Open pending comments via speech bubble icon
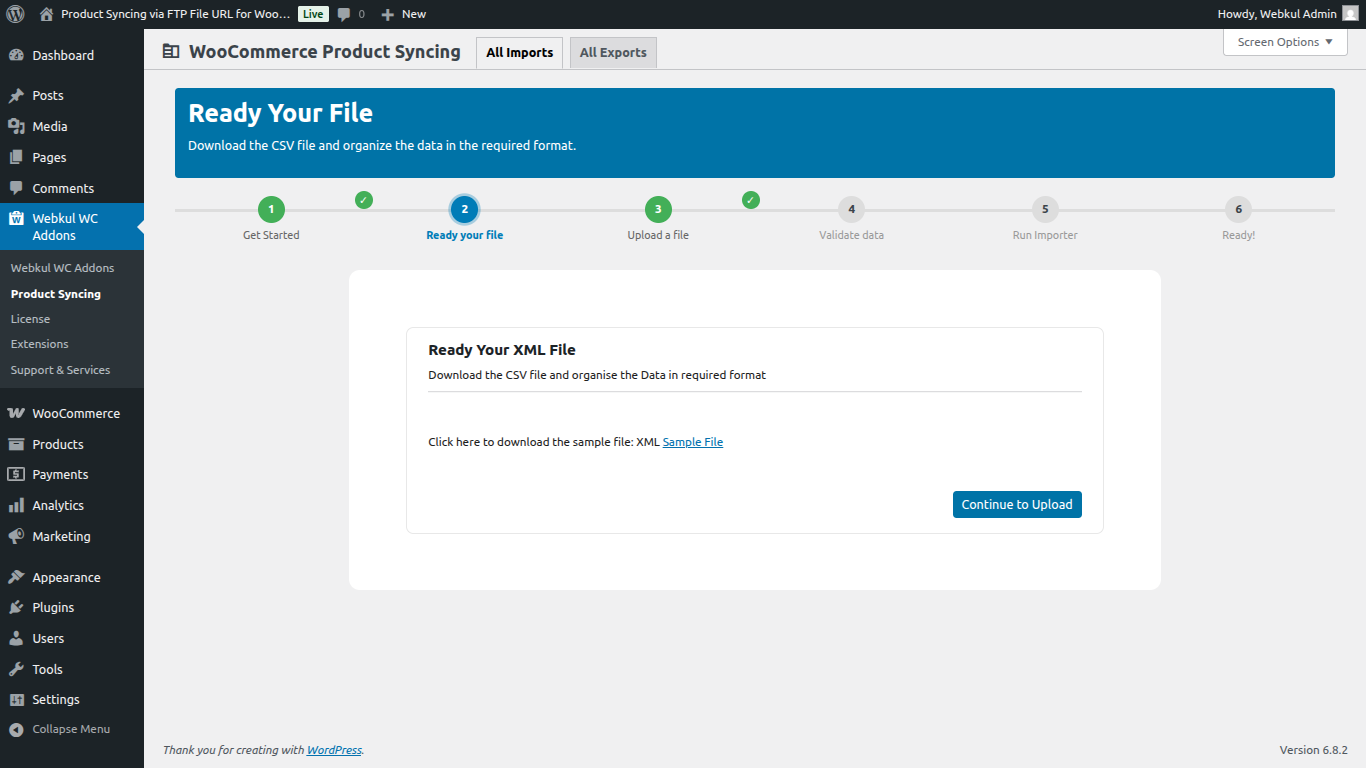Image resolution: width=1366 pixels, height=768 pixels. coord(345,14)
